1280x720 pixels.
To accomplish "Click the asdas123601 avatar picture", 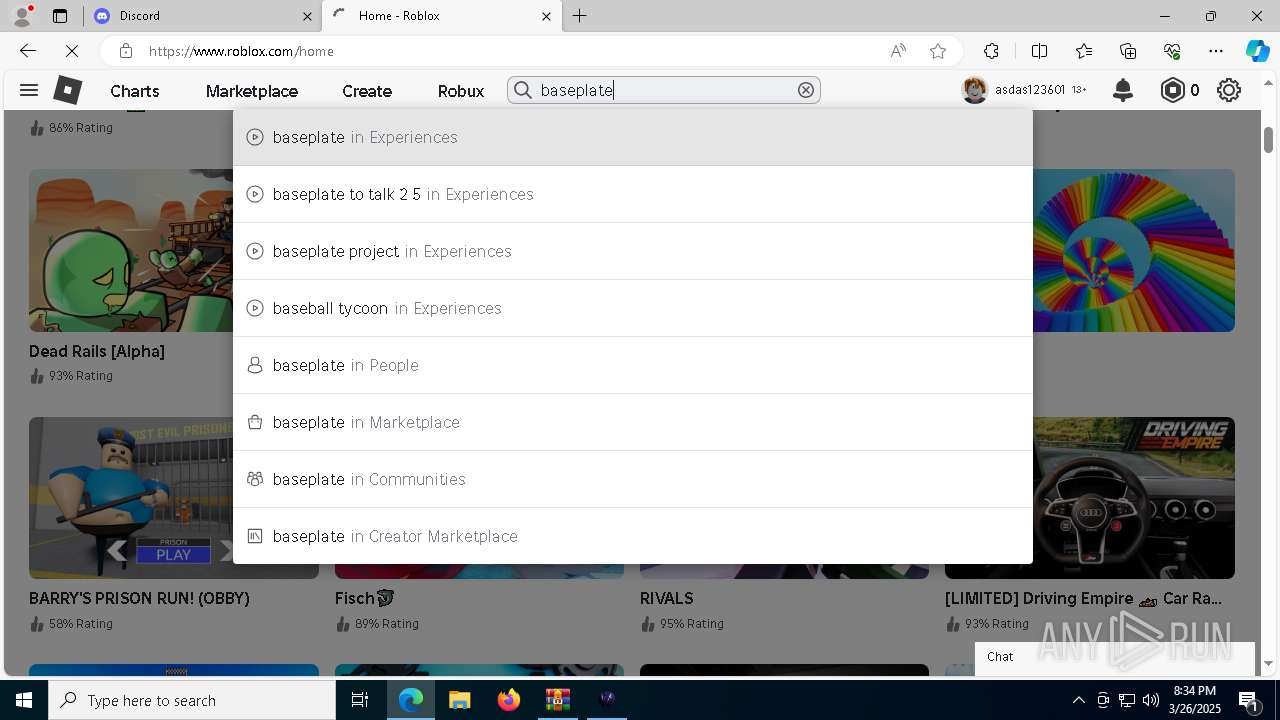I will click(x=974, y=90).
